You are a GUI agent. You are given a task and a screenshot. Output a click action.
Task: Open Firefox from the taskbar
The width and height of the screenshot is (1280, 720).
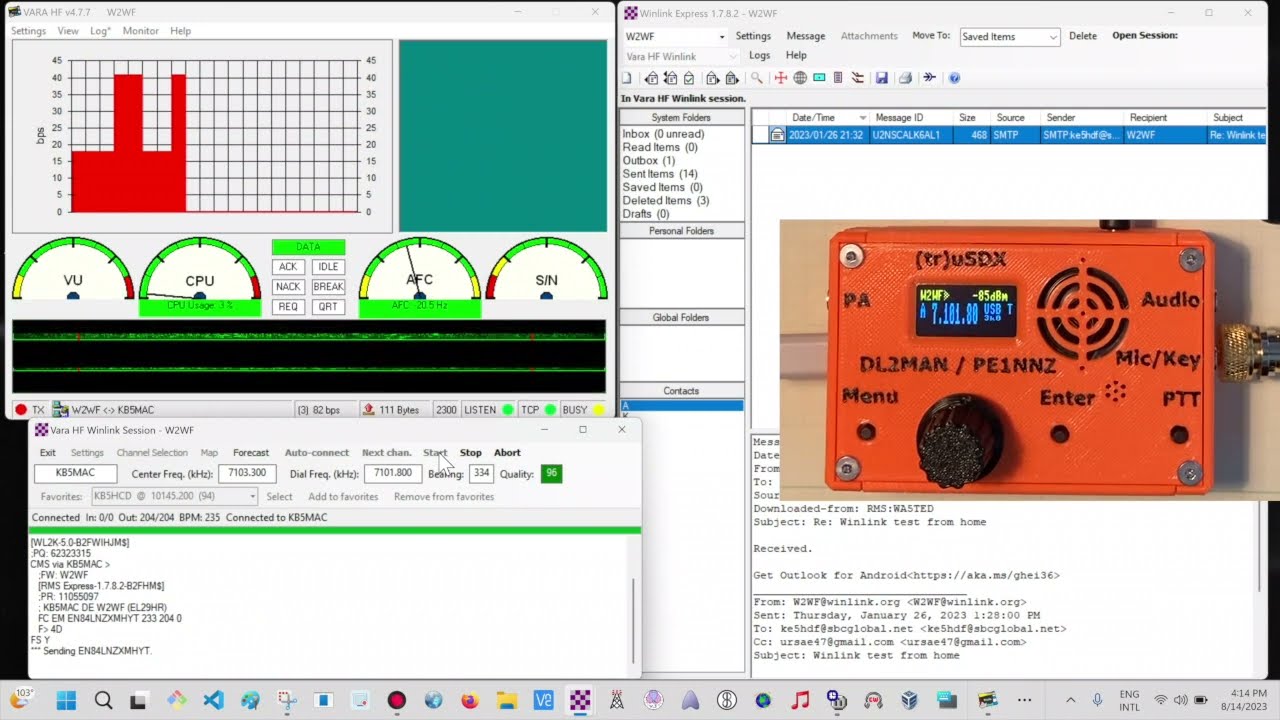(470, 700)
